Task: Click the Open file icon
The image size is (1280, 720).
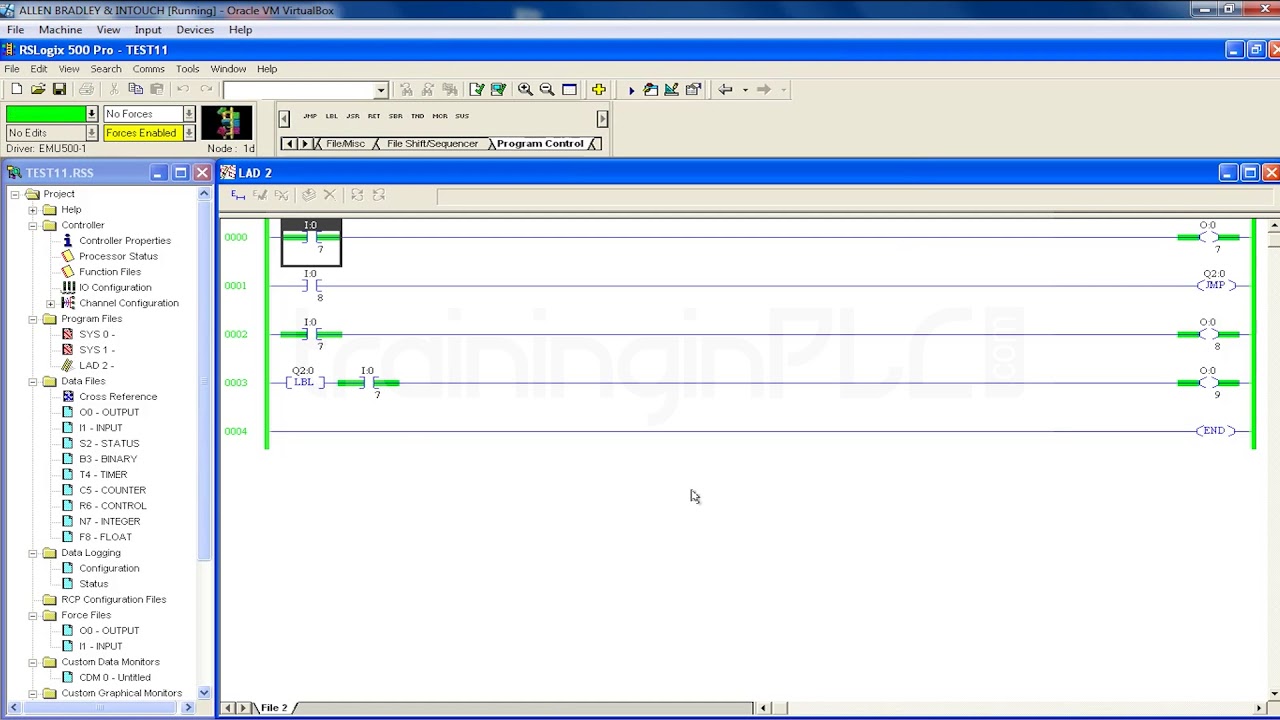Action: pos(38,89)
